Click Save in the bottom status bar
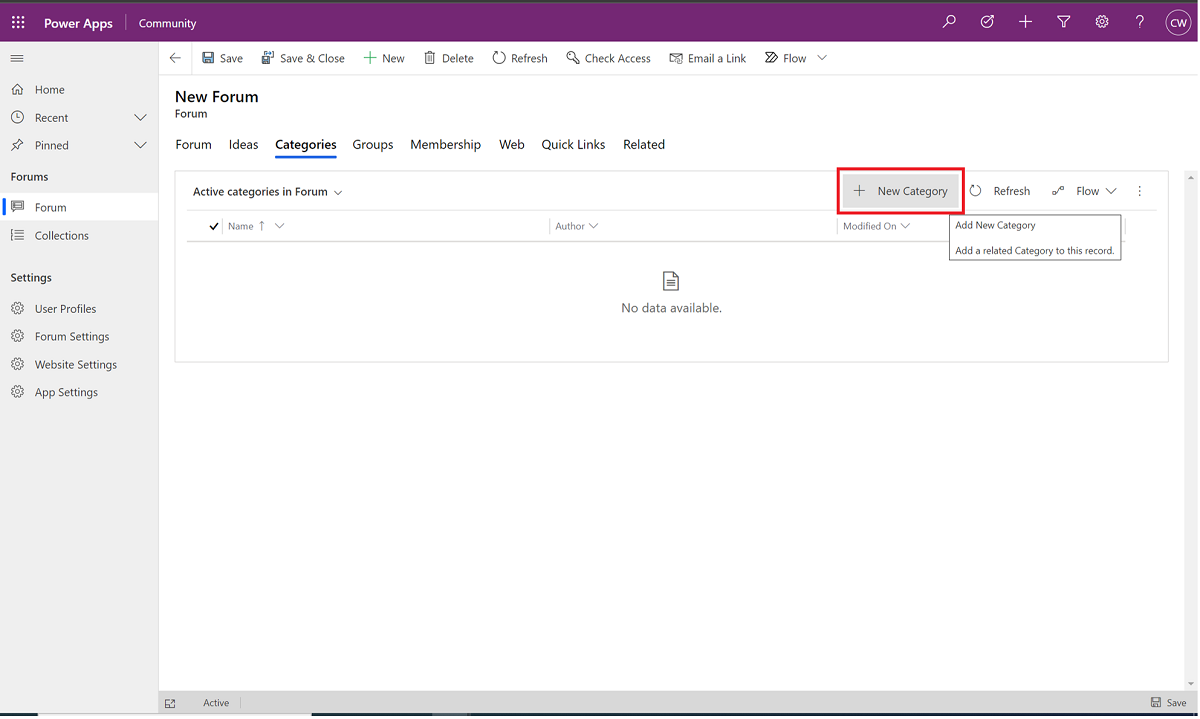This screenshot has height=719, width=1200. pos(1168,703)
